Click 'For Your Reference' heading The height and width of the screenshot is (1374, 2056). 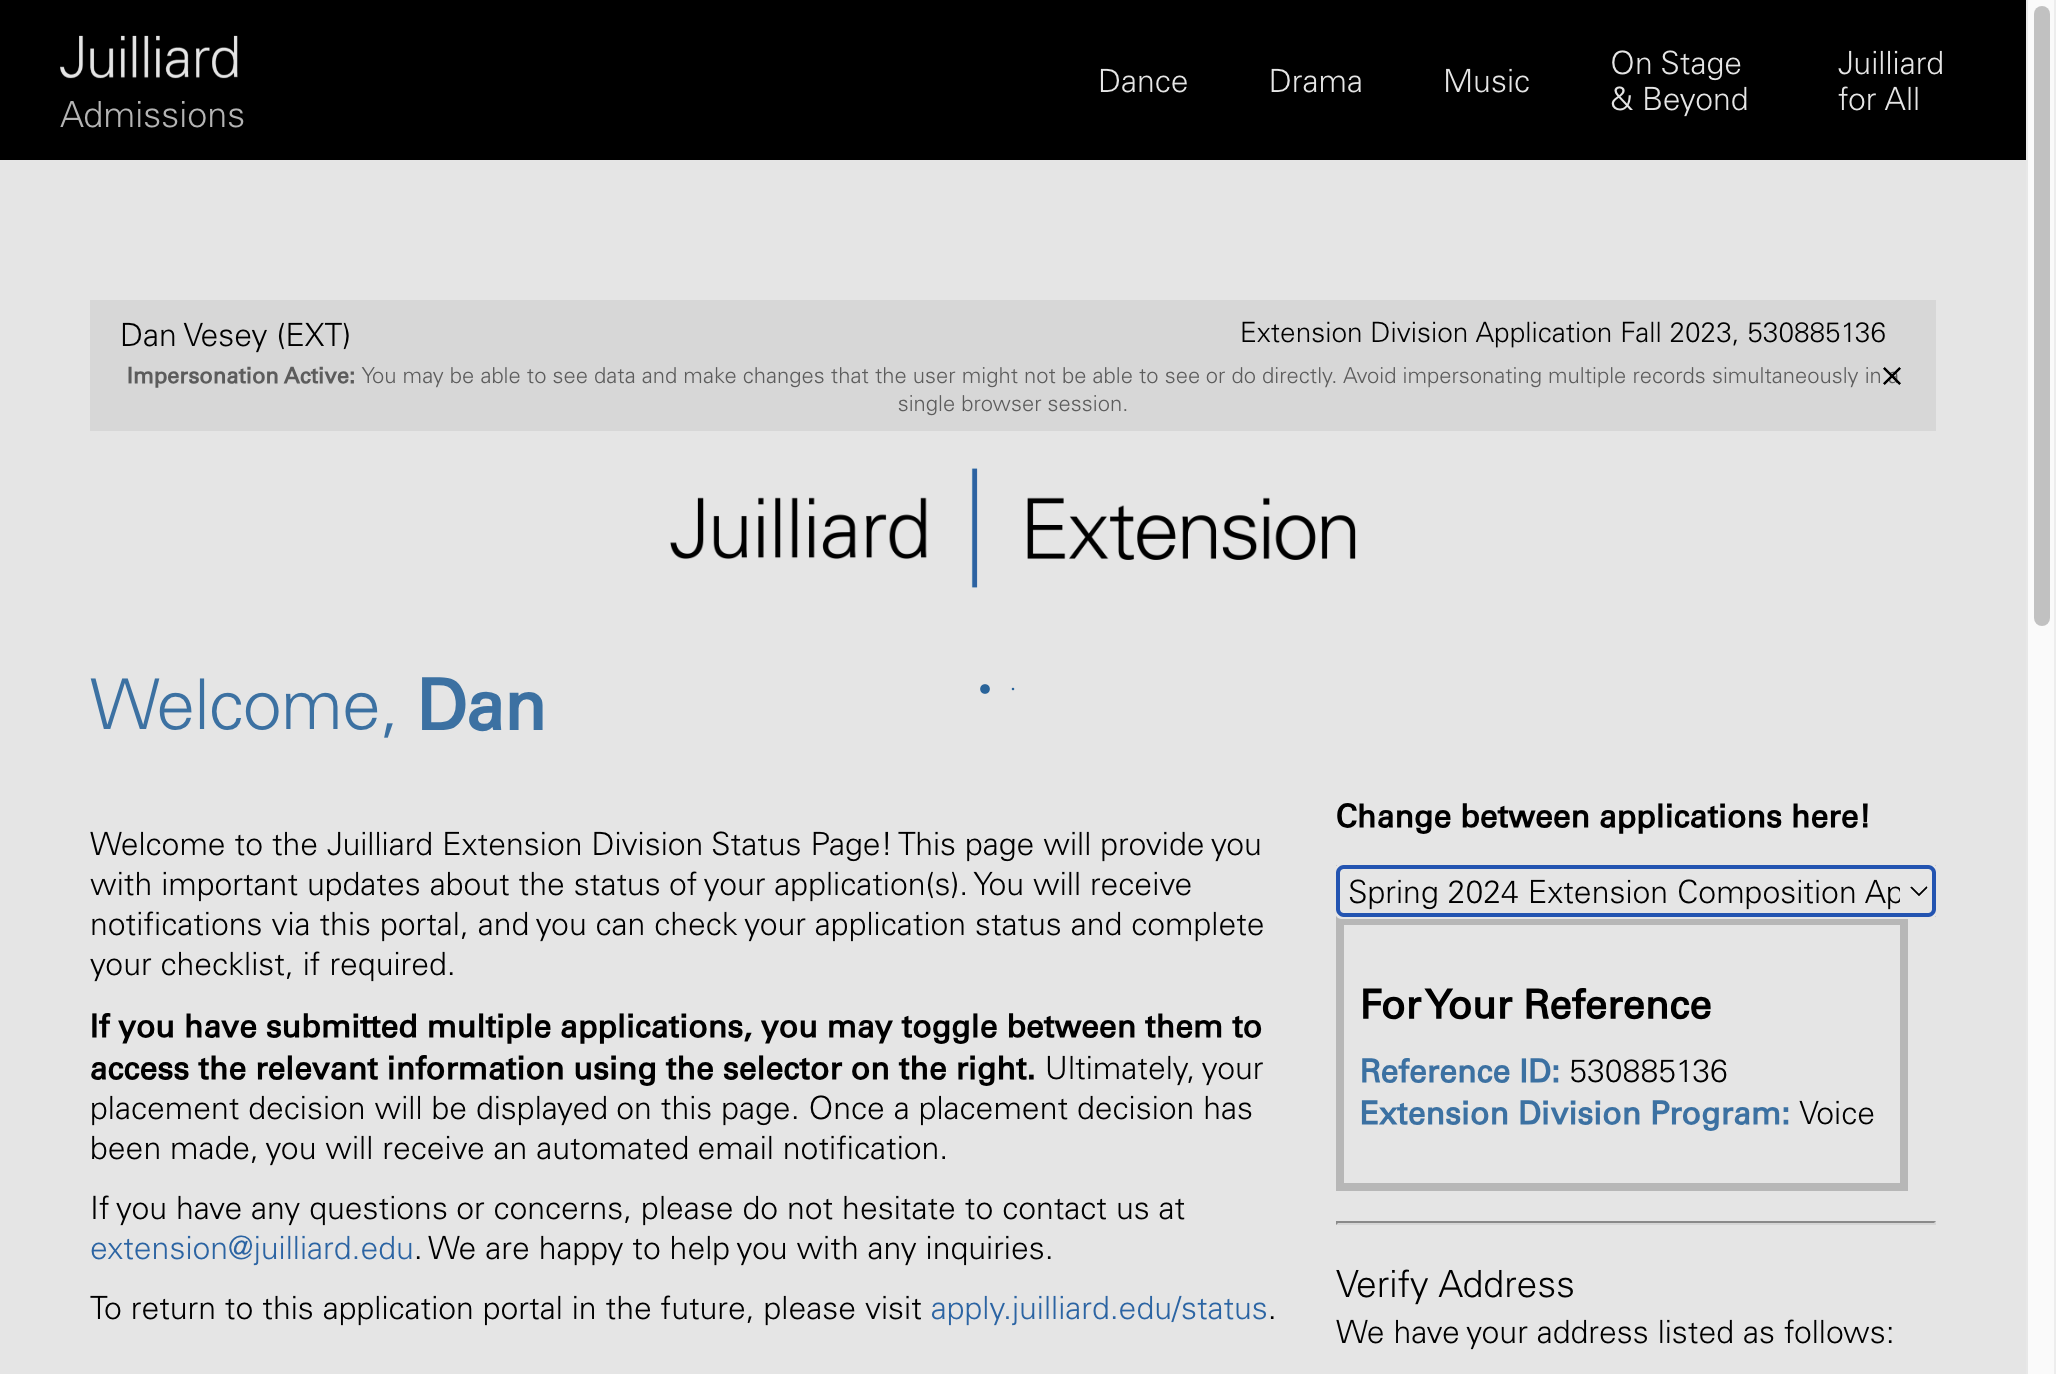[x=1536, y=1004]
